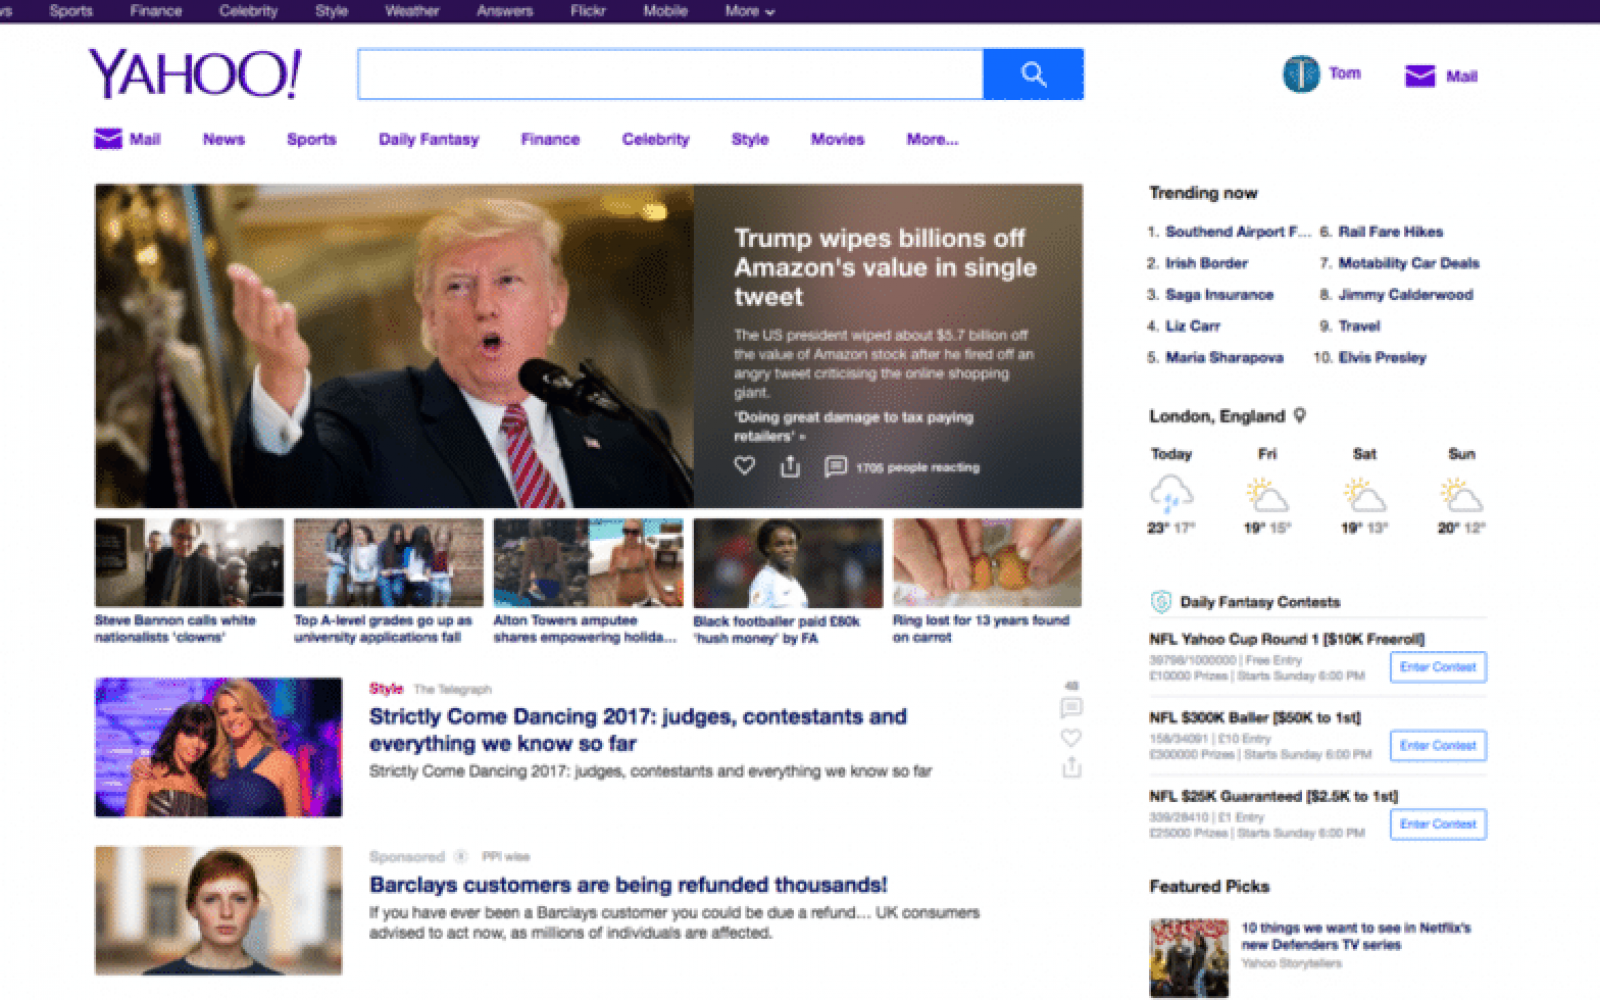Open trending topic Liz Carr

click(x=1192, y=326)
